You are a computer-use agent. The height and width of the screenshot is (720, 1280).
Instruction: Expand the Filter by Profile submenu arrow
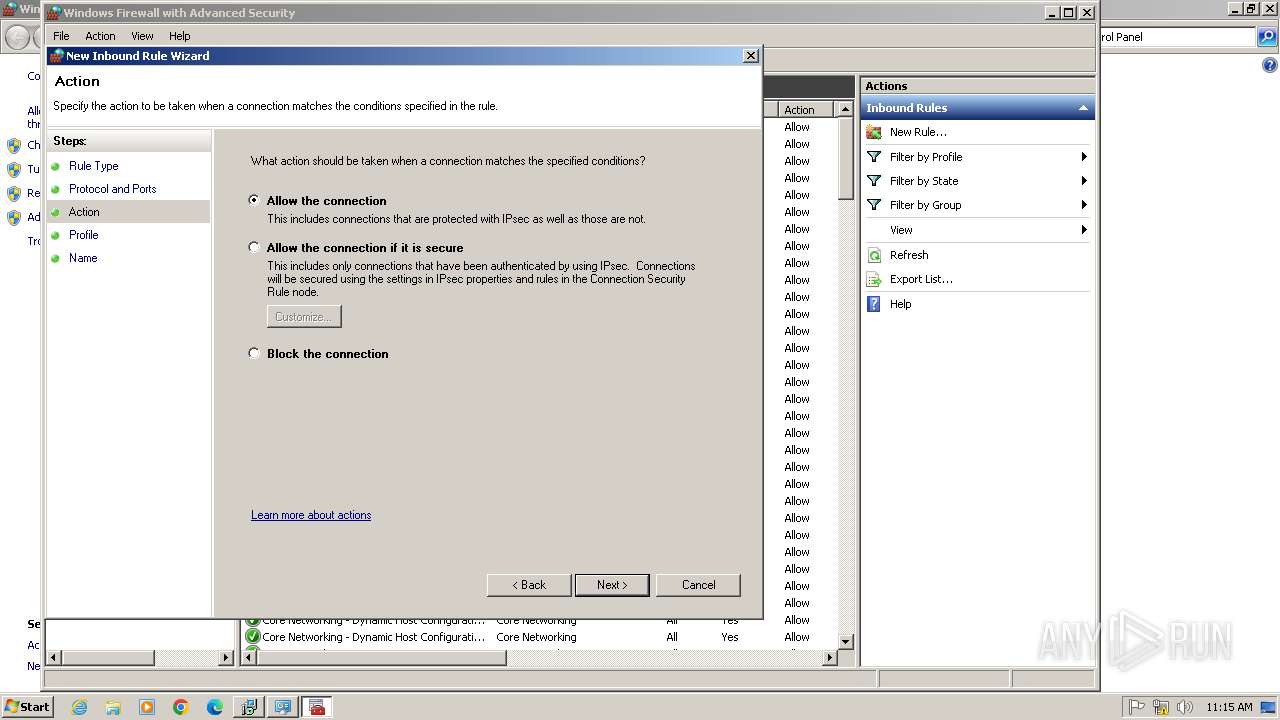tap(1084, 157)
